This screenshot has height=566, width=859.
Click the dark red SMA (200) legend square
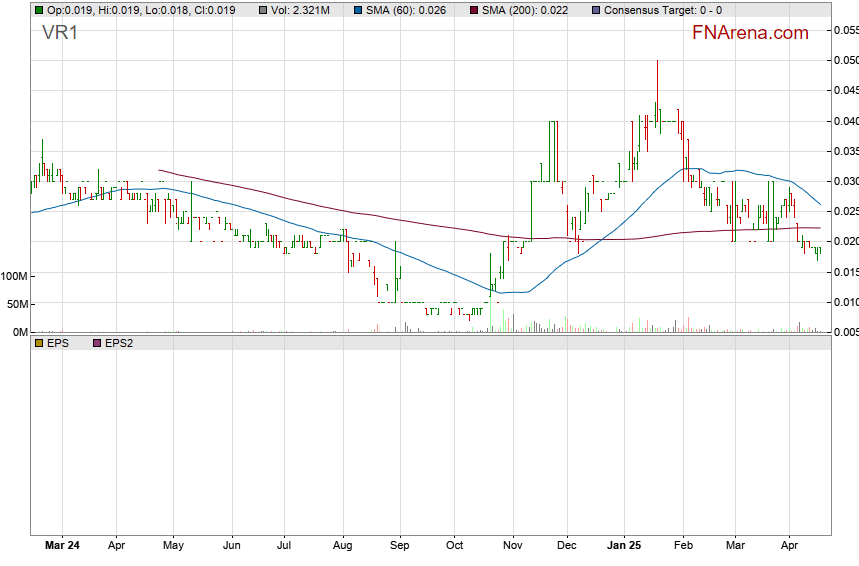(x=473, y=10)
